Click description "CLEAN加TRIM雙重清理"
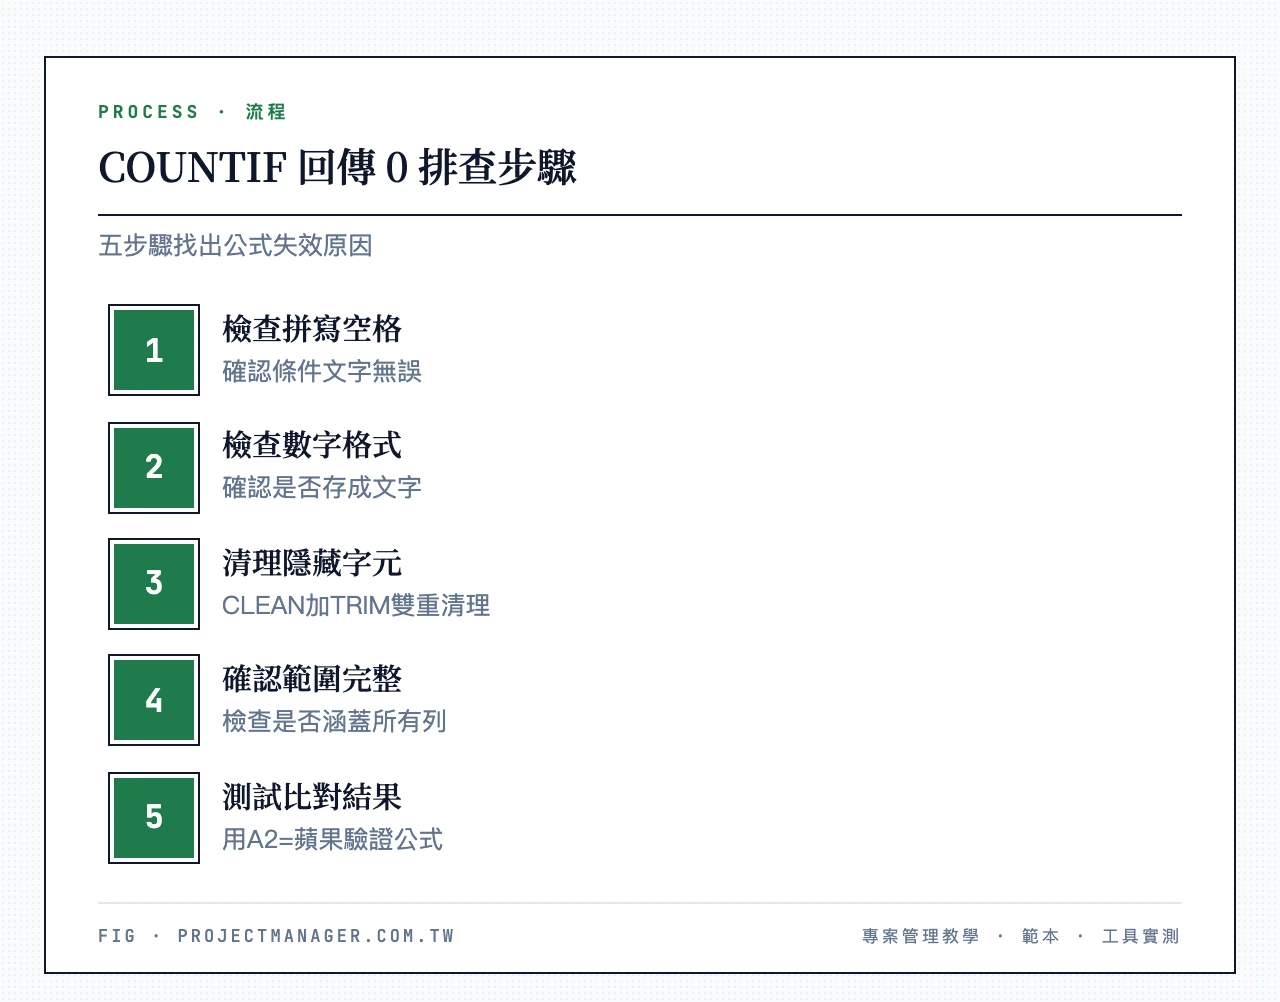 356,606
